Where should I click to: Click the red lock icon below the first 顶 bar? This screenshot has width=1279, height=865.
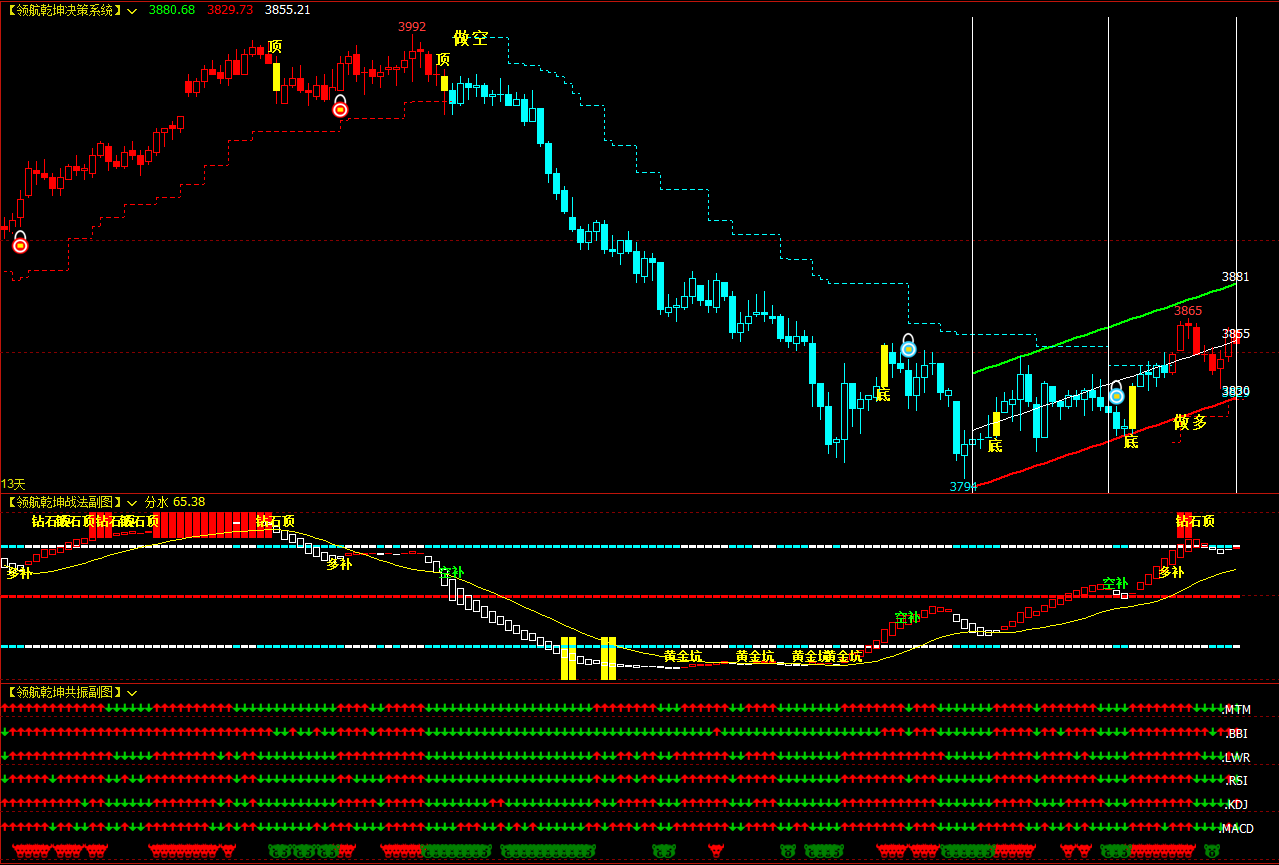[x=340, y=106]
